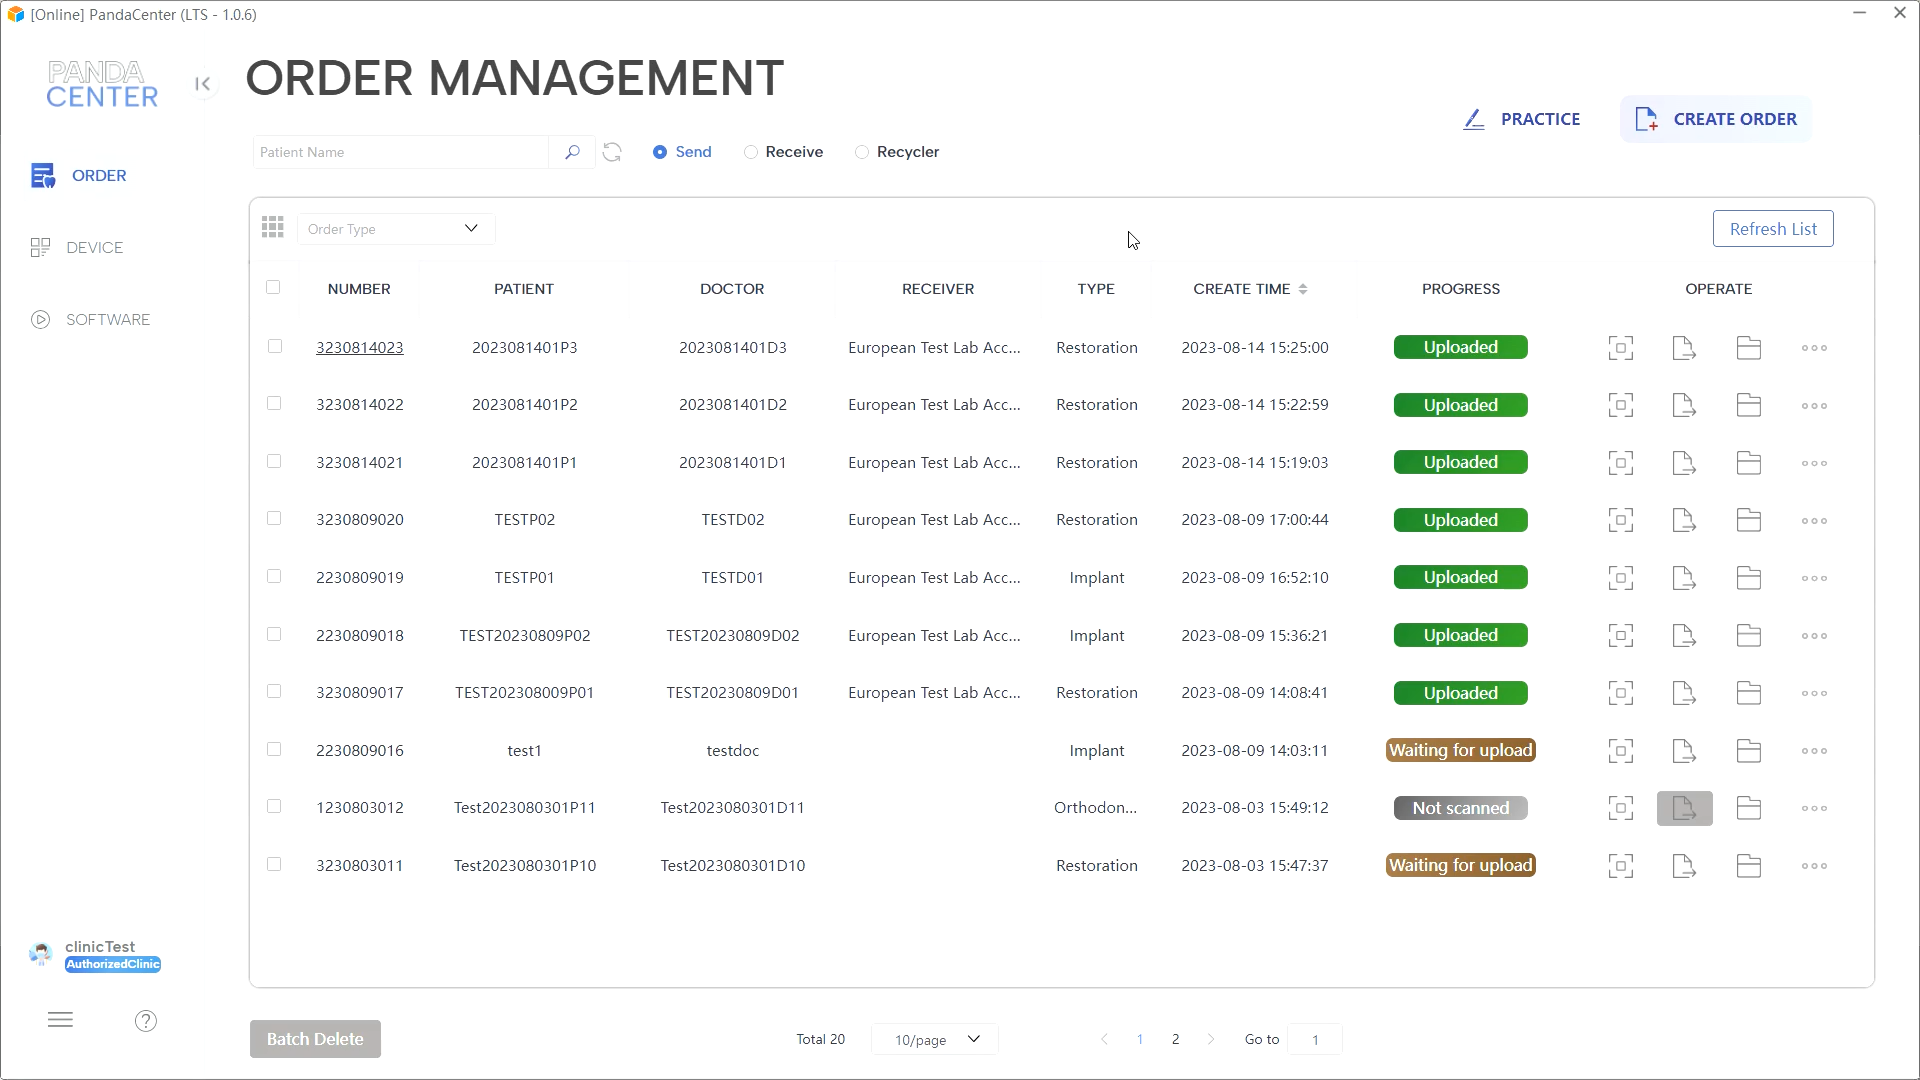Select the Send radio button

coord(659,150)
